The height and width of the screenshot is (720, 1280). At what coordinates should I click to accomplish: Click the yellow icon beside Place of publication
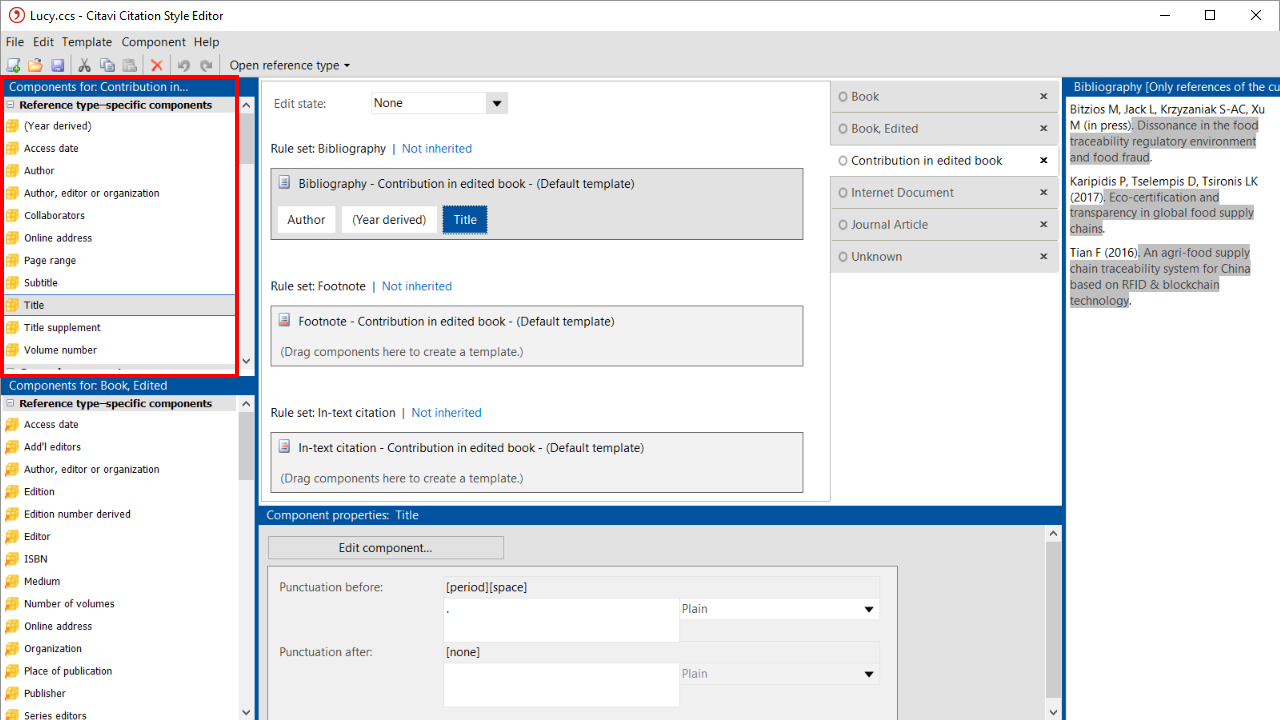tap(12, 671)
